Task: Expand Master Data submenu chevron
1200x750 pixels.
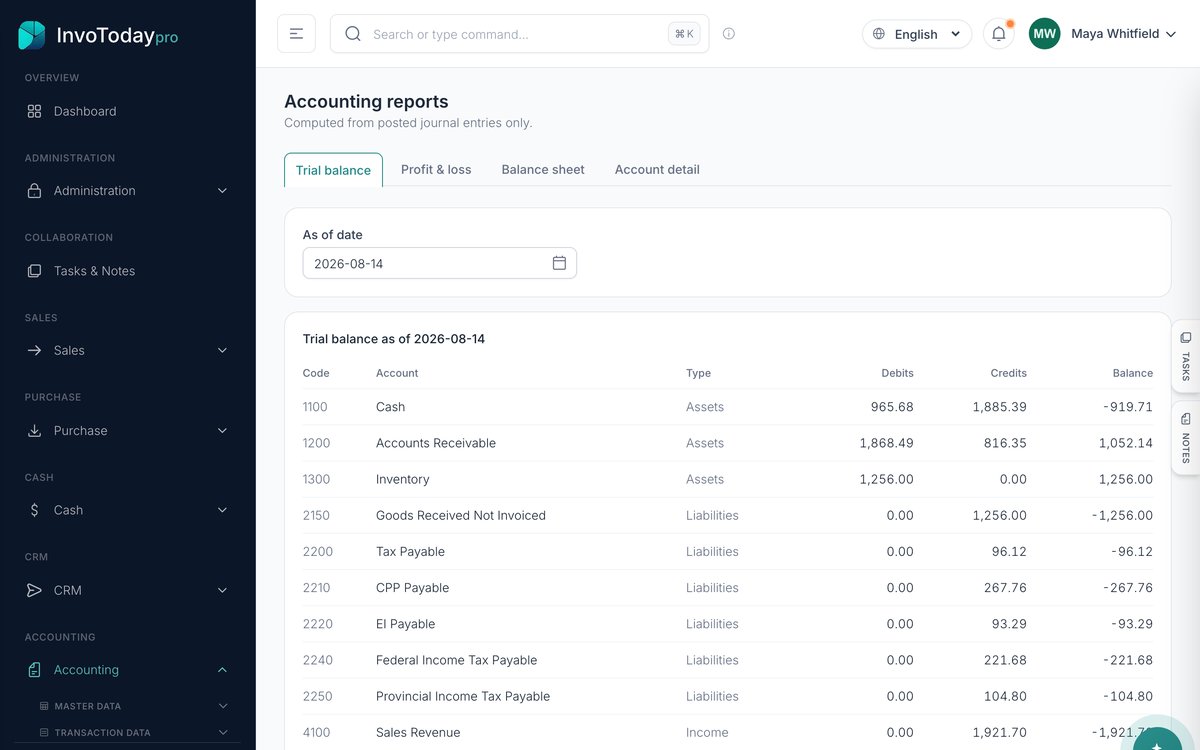Action: (x=222, y=706)
